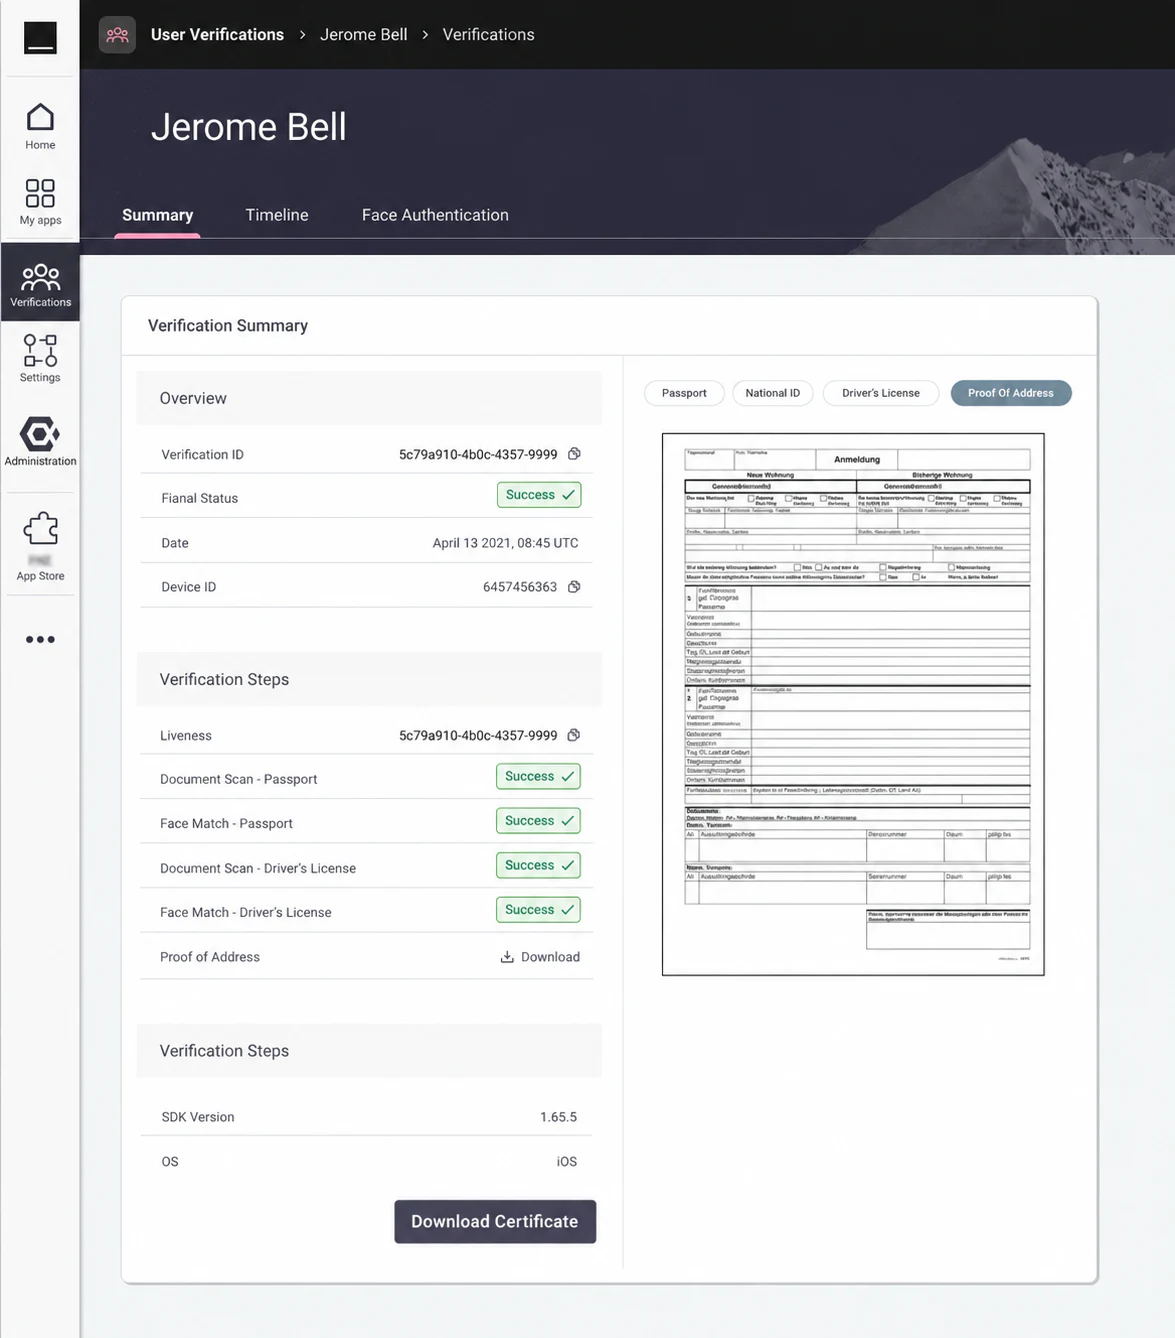Select the Proof Of Address document pill

point(1011,393)
